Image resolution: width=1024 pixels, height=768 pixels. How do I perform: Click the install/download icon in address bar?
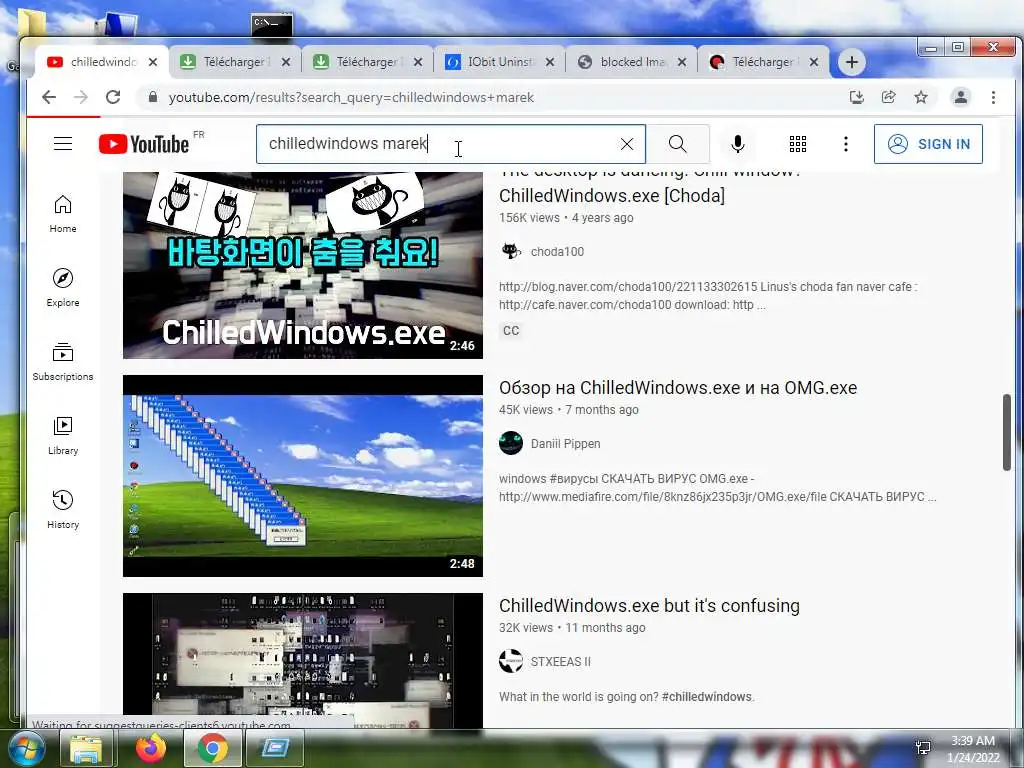point(856,97)
